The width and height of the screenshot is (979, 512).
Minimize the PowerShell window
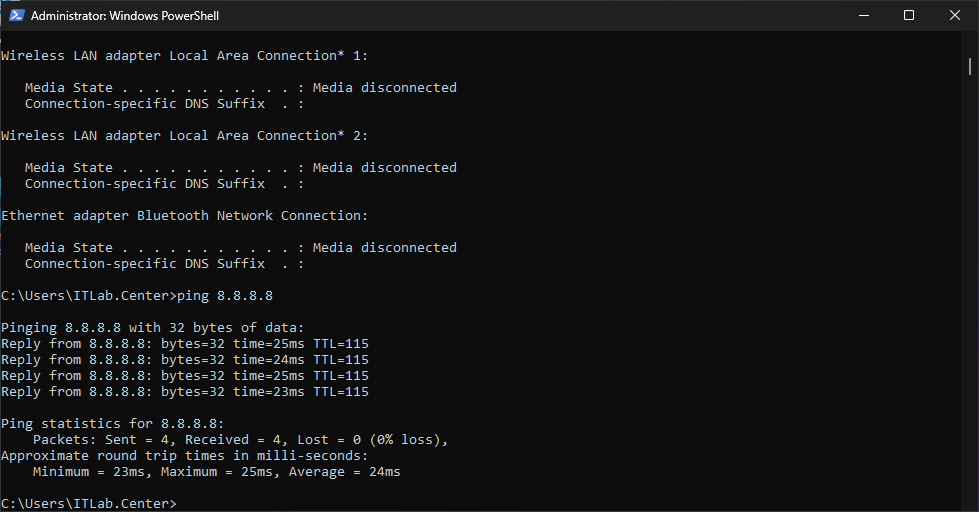(x=863, y=15)
